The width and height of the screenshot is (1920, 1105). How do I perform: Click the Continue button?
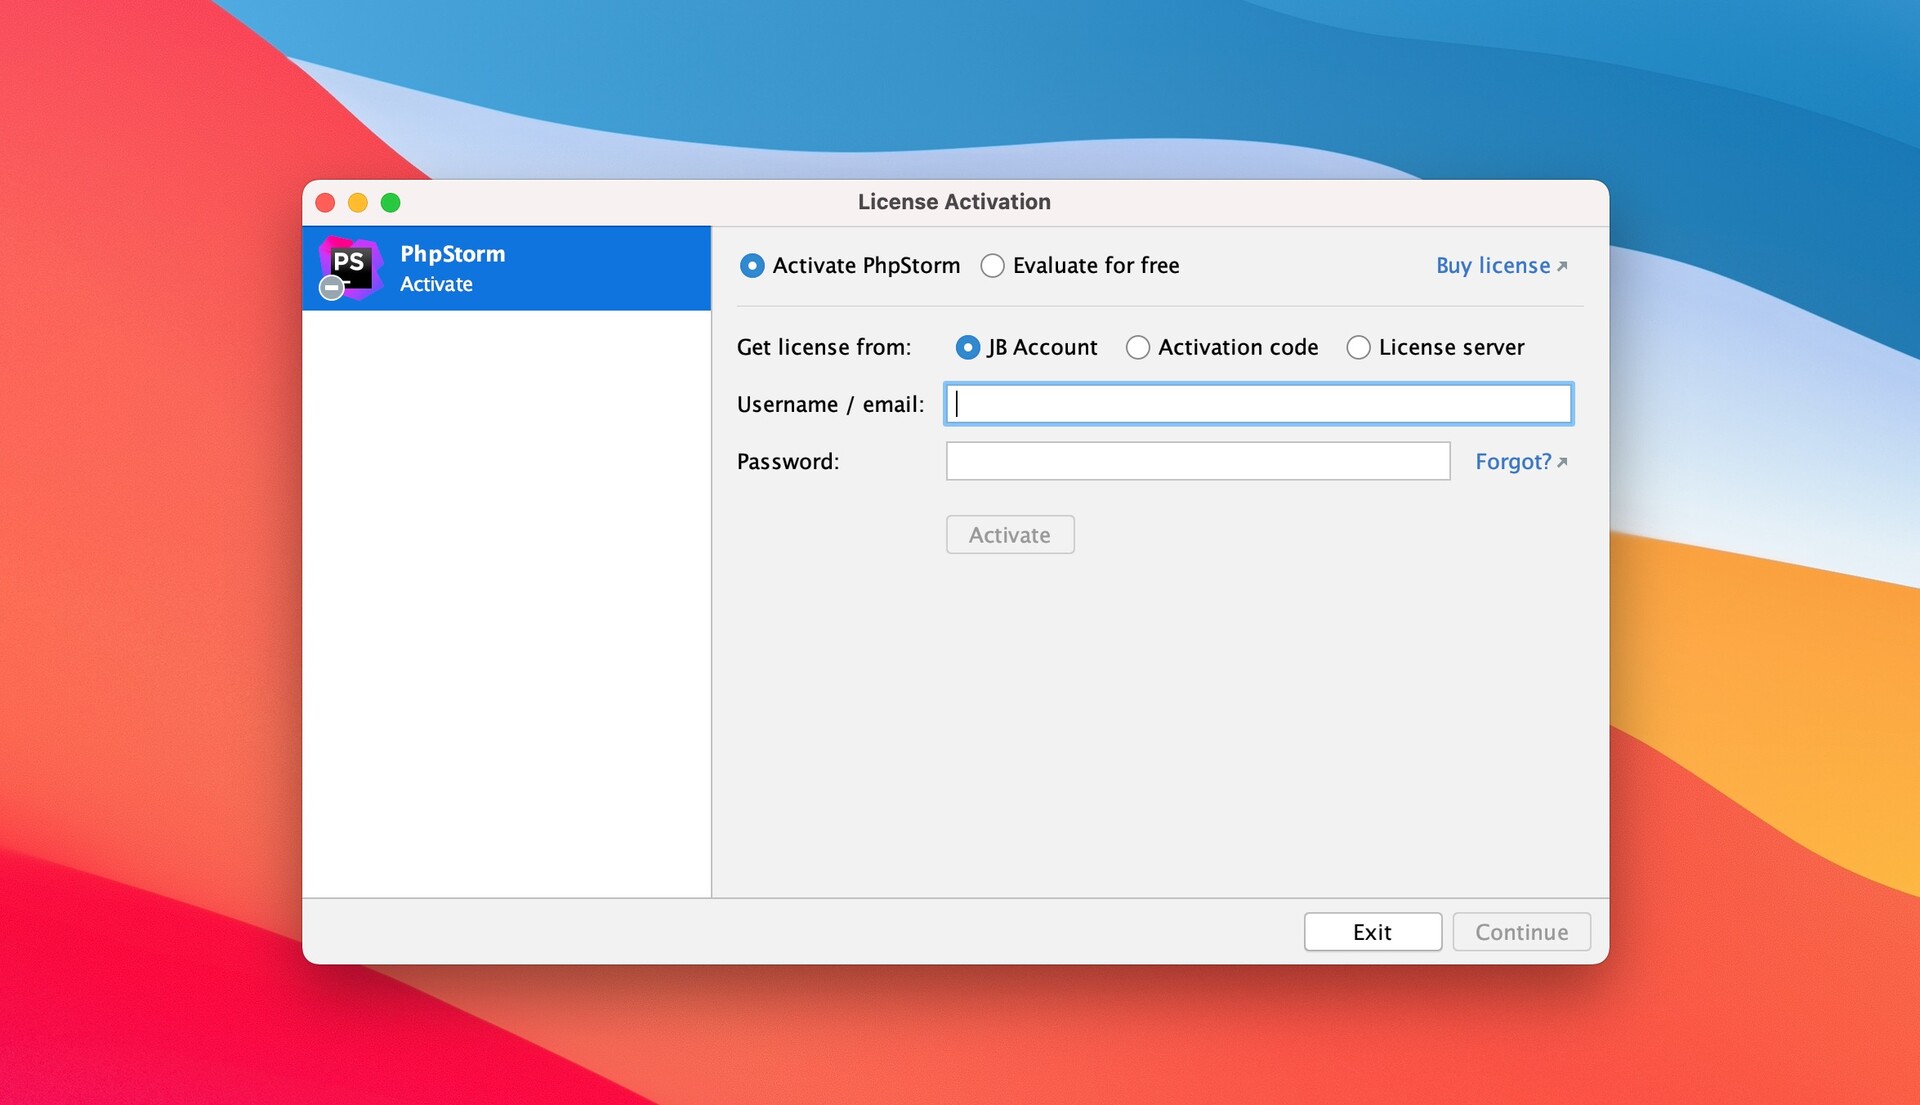(1521, 932)
